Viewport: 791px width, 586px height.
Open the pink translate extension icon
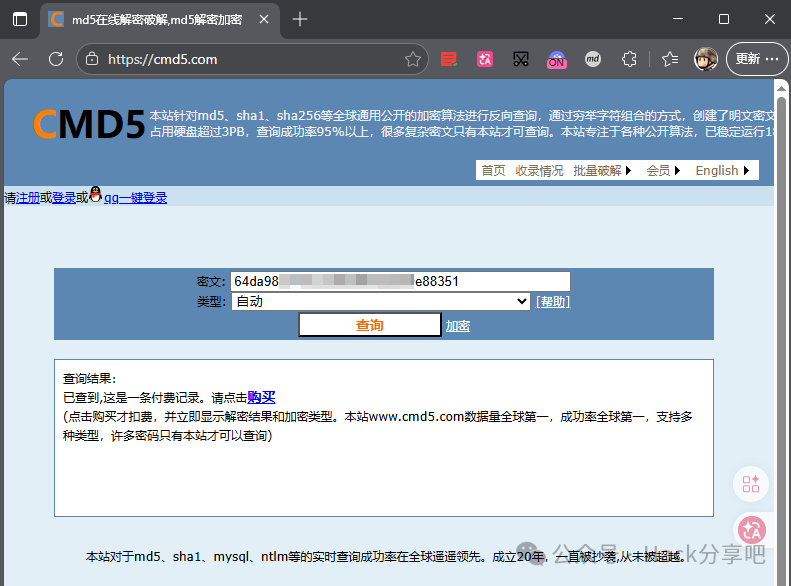(485, 60)
